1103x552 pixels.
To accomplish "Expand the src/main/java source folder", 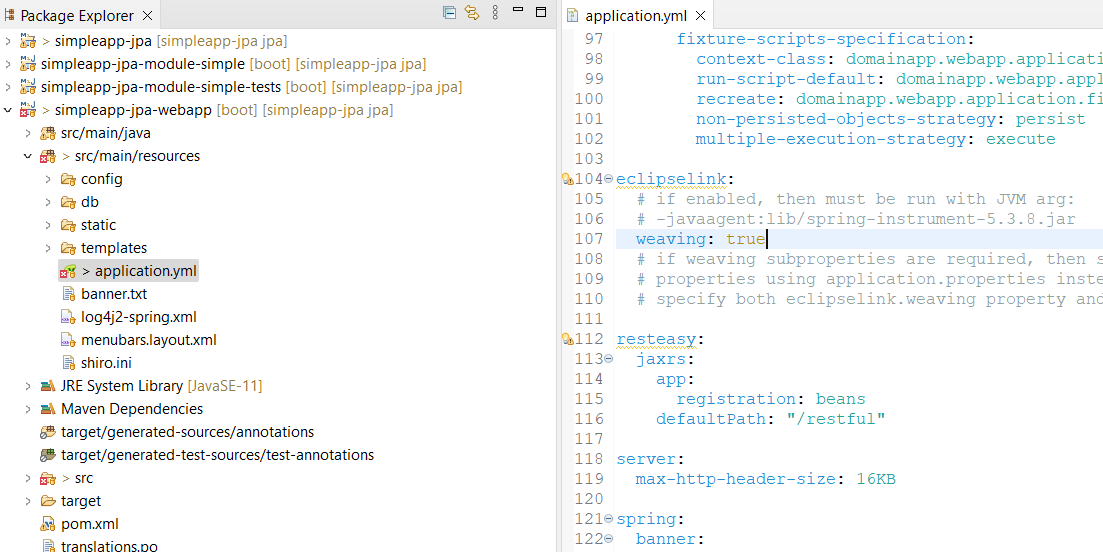I will 28,133.
